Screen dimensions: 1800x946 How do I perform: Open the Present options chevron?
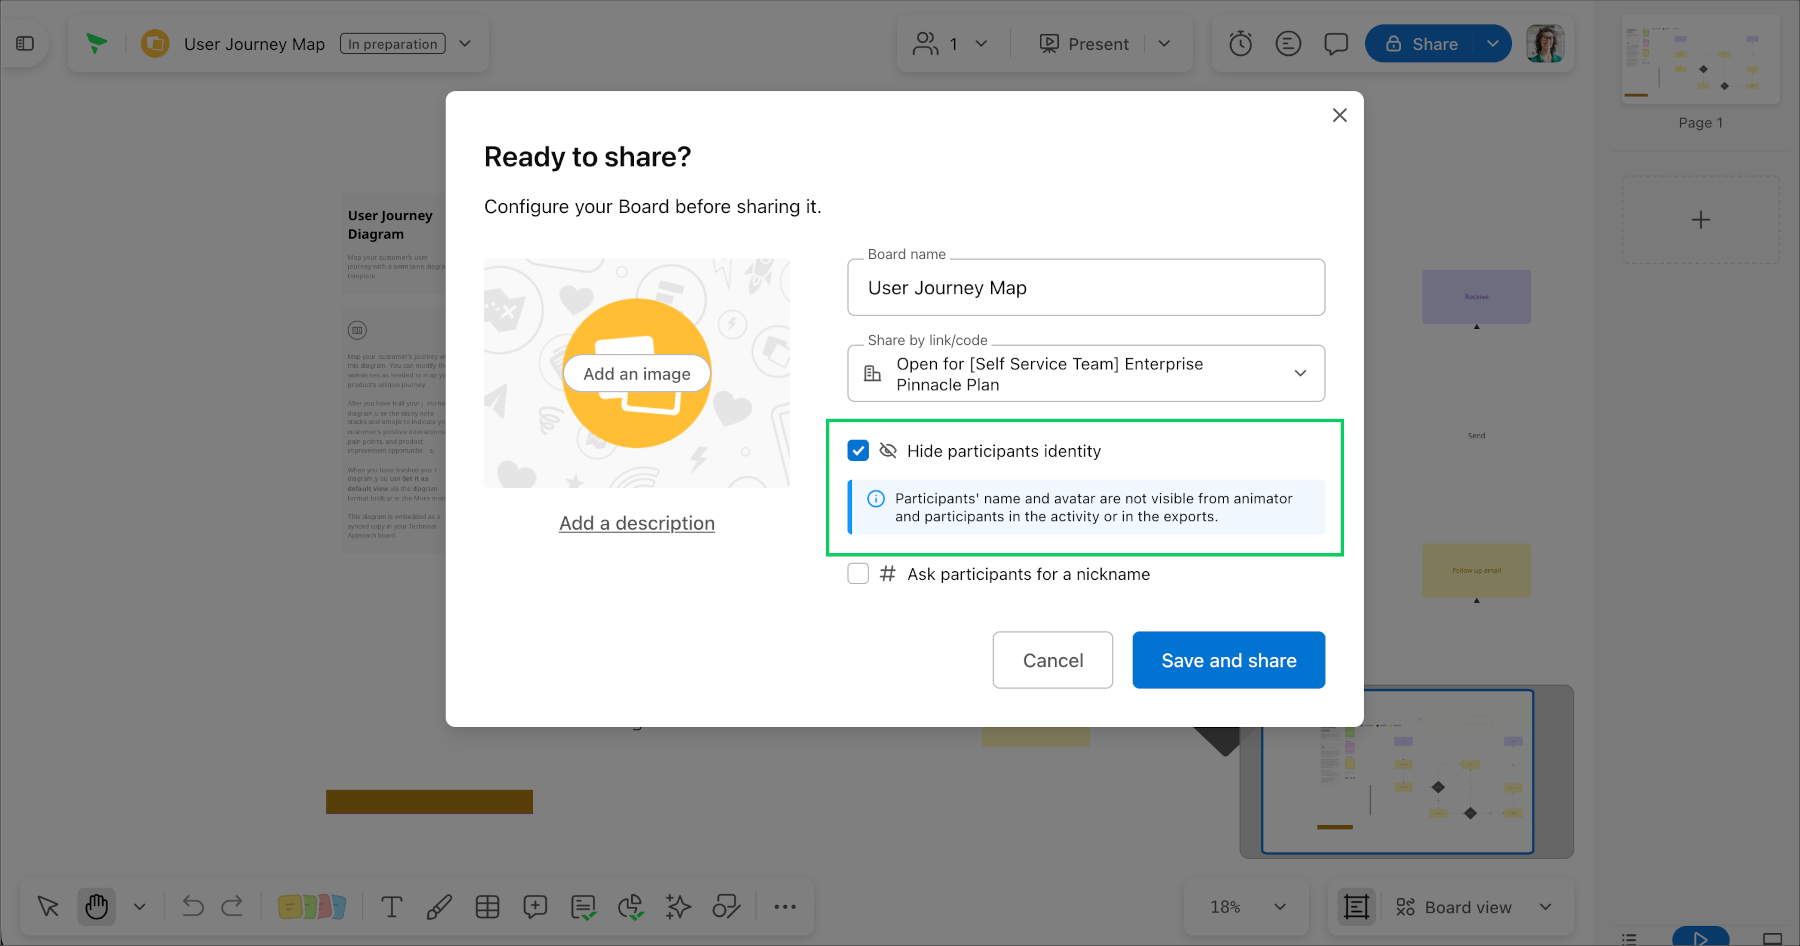1164,44
